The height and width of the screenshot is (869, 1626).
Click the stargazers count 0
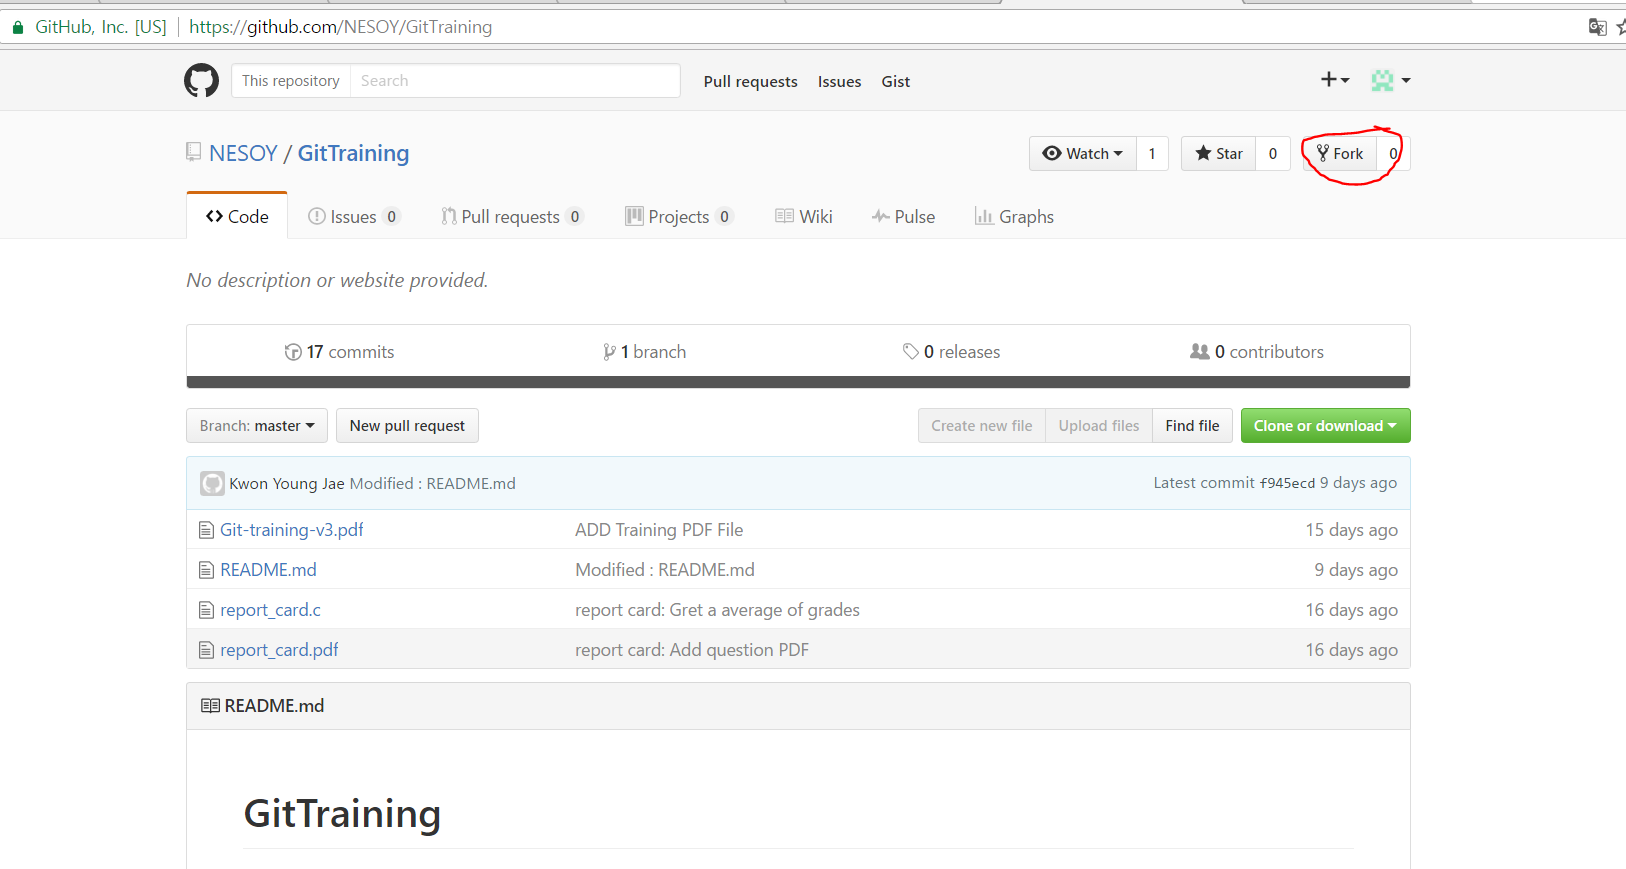1273,153
